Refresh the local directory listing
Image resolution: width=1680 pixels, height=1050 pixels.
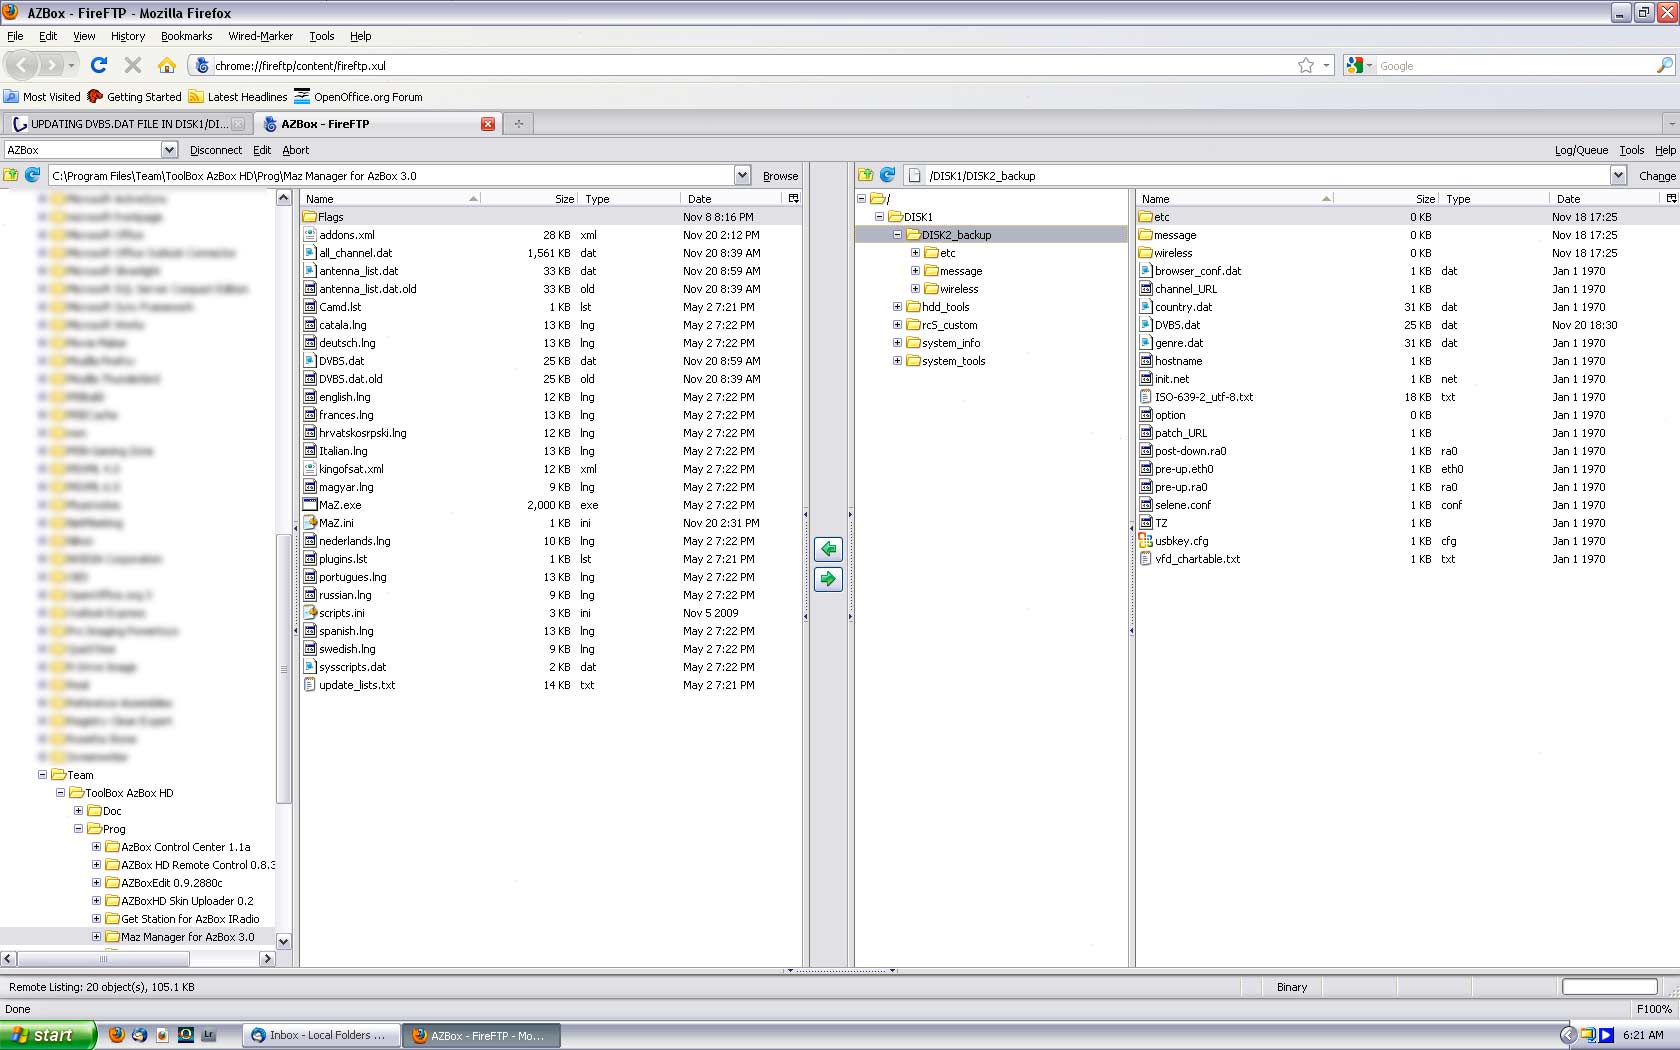tap(32, 175)
